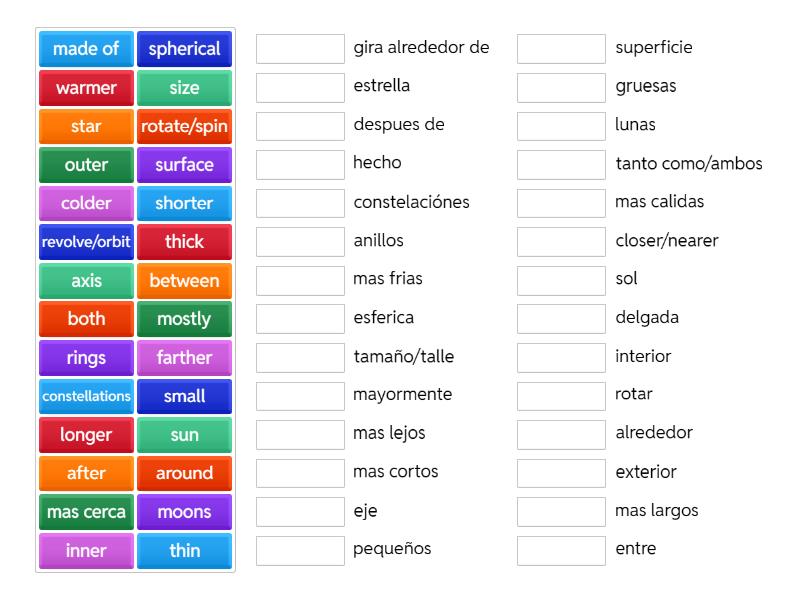This screenshot has width=800, height=600.
Task: Select the 'spherical' tile
Action: tap(184, 49)
